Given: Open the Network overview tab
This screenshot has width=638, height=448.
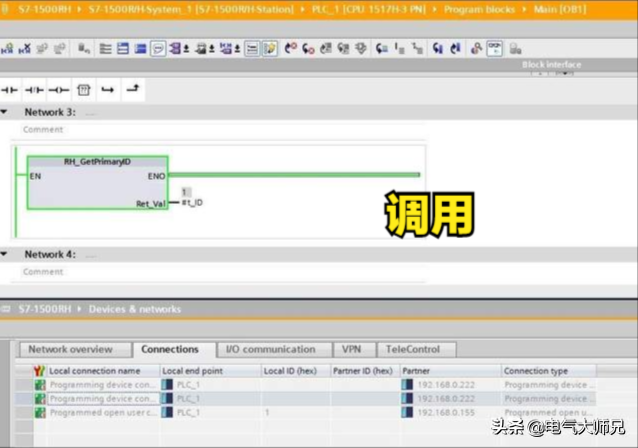Looking at the screenshot, I should tap(75, 350).
